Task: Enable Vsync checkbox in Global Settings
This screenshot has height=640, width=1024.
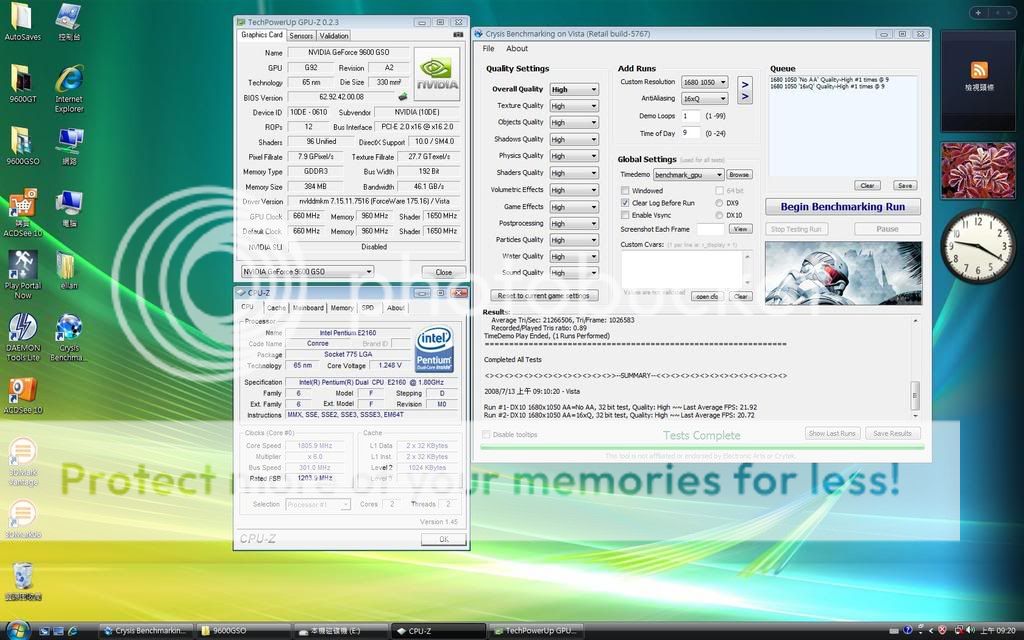Action: [626, 215]
